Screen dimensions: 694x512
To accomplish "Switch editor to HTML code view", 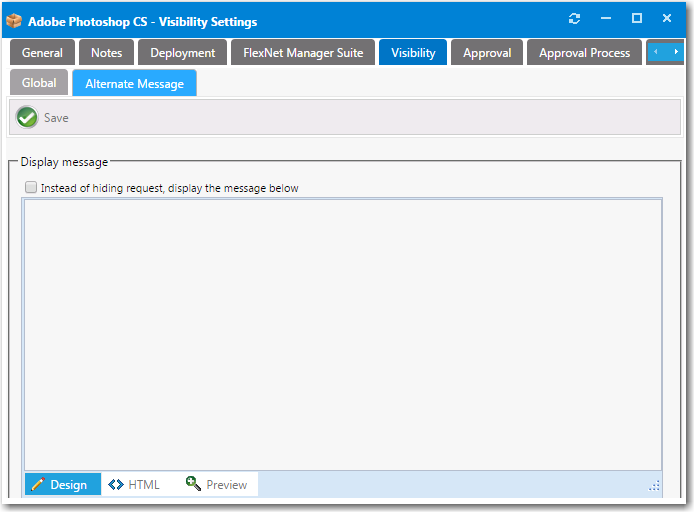I will click(134, 485).
